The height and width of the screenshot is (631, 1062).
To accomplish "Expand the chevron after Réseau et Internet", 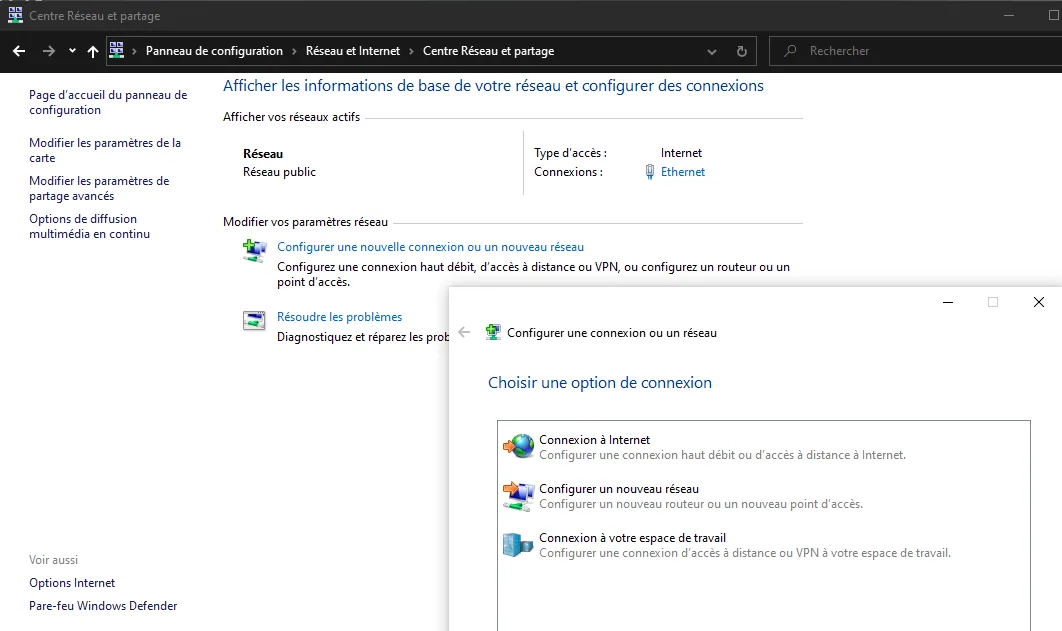I will (x=411, y=51).
